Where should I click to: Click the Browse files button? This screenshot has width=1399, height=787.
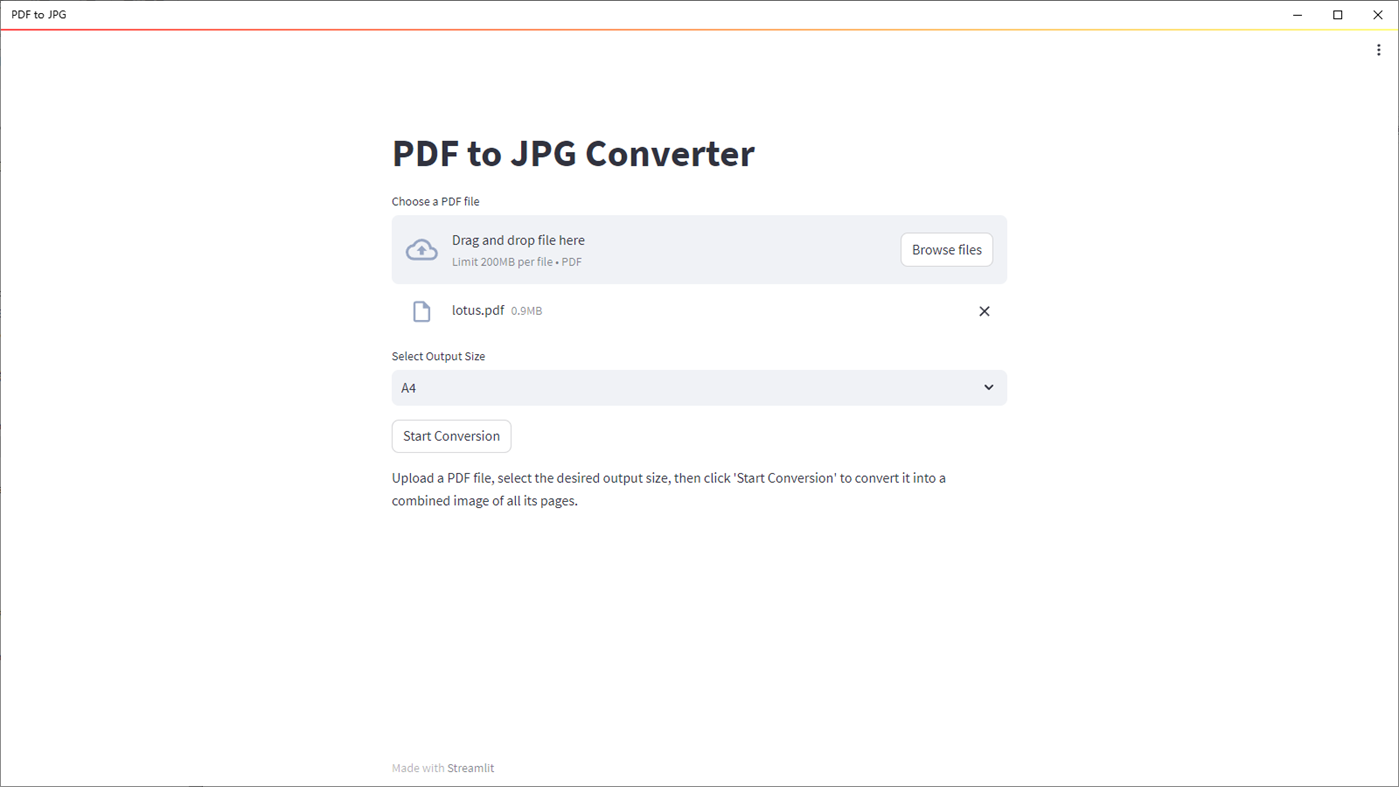[x=945, y=249]
